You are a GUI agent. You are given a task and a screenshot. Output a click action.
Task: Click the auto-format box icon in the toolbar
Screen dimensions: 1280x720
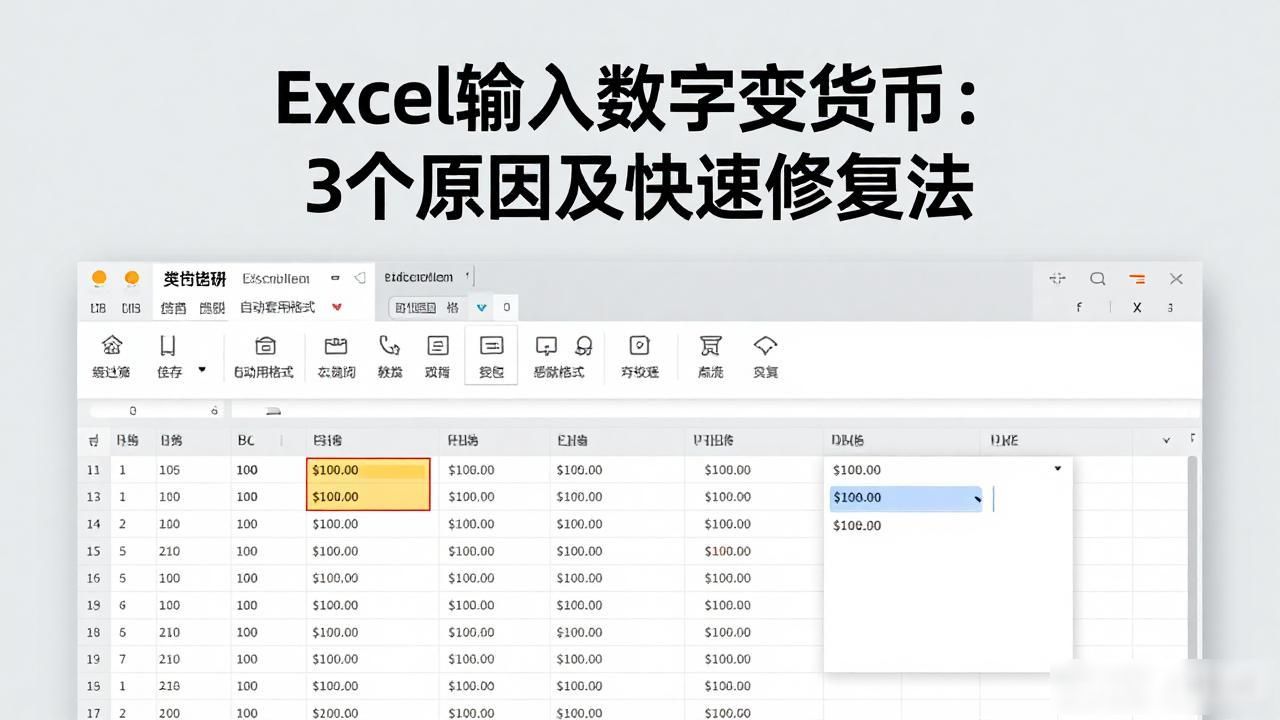click(265, 346)
